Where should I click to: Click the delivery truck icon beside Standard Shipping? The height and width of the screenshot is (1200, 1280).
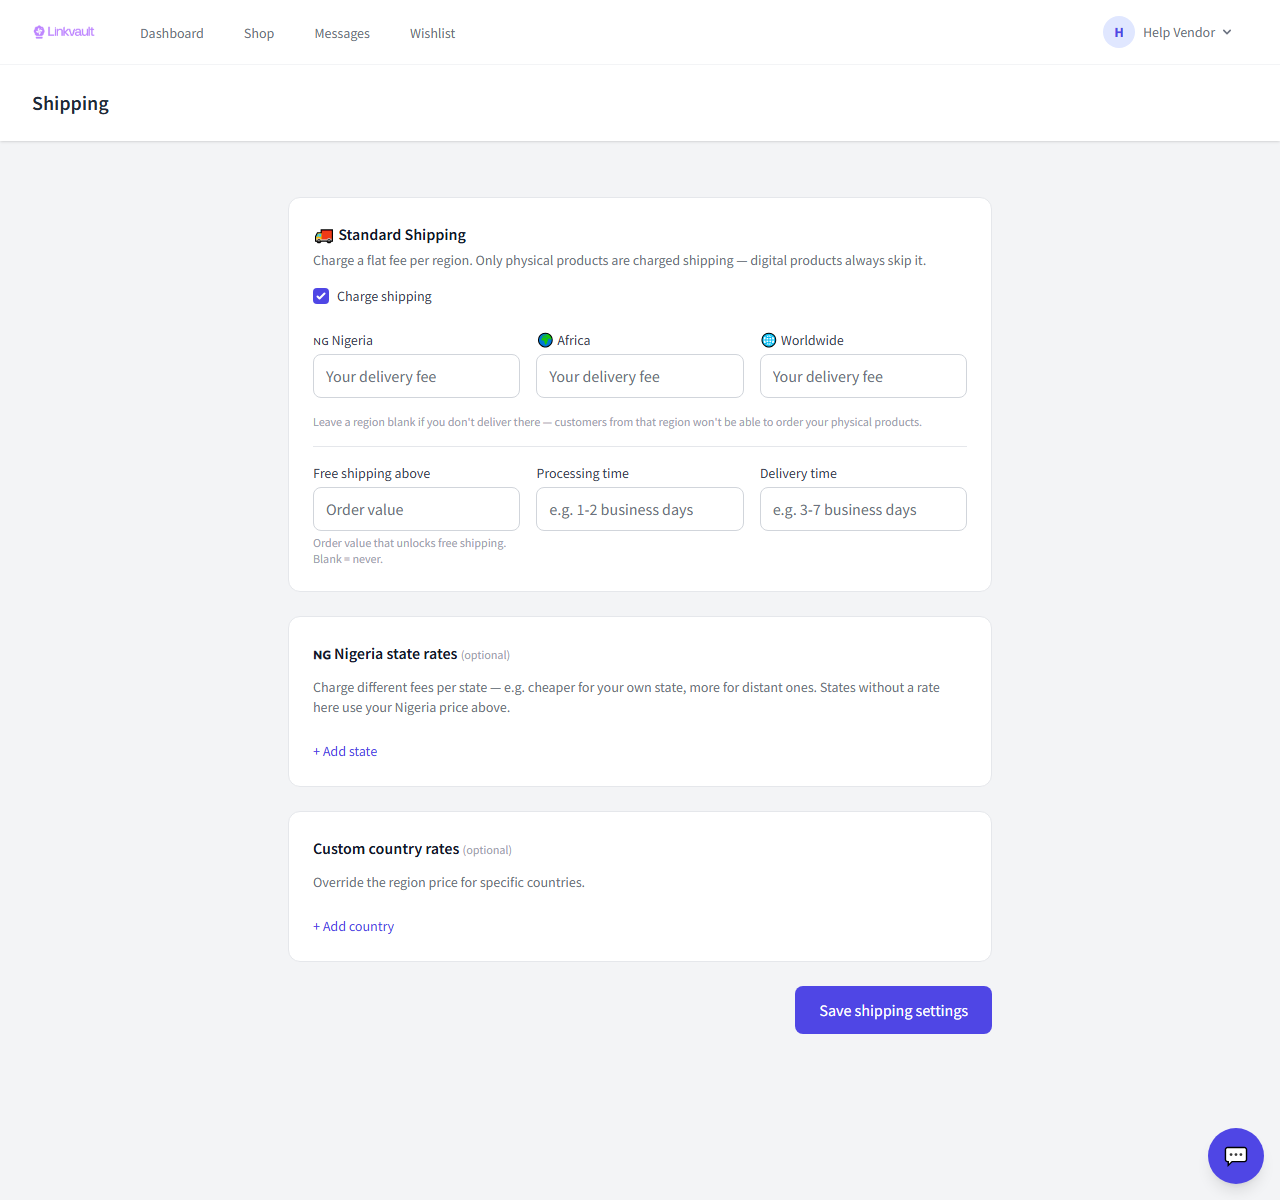tap(323, 235)
